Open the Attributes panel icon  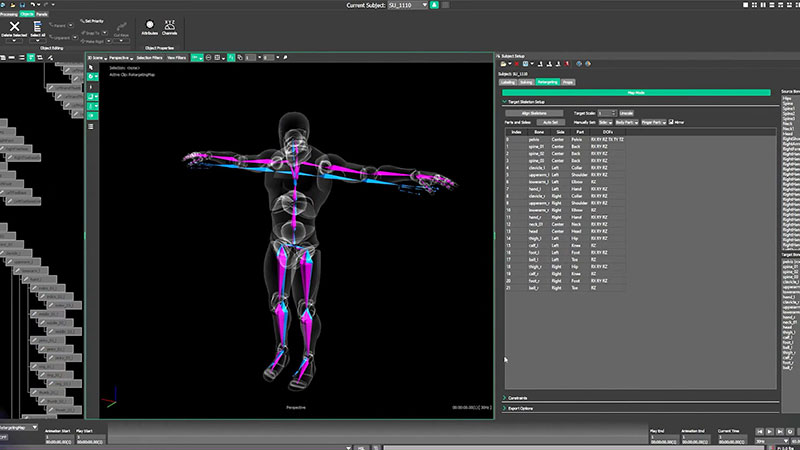[149, 24]
